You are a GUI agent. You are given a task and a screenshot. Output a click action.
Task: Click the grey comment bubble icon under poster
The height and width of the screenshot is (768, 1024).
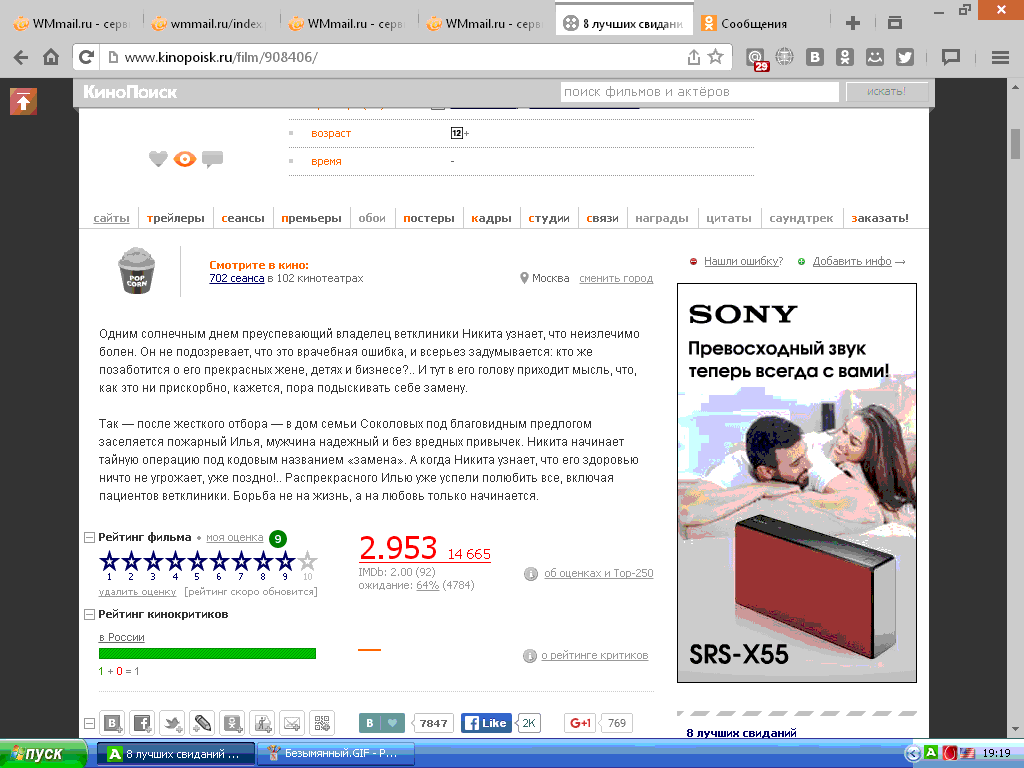[212, 159]
